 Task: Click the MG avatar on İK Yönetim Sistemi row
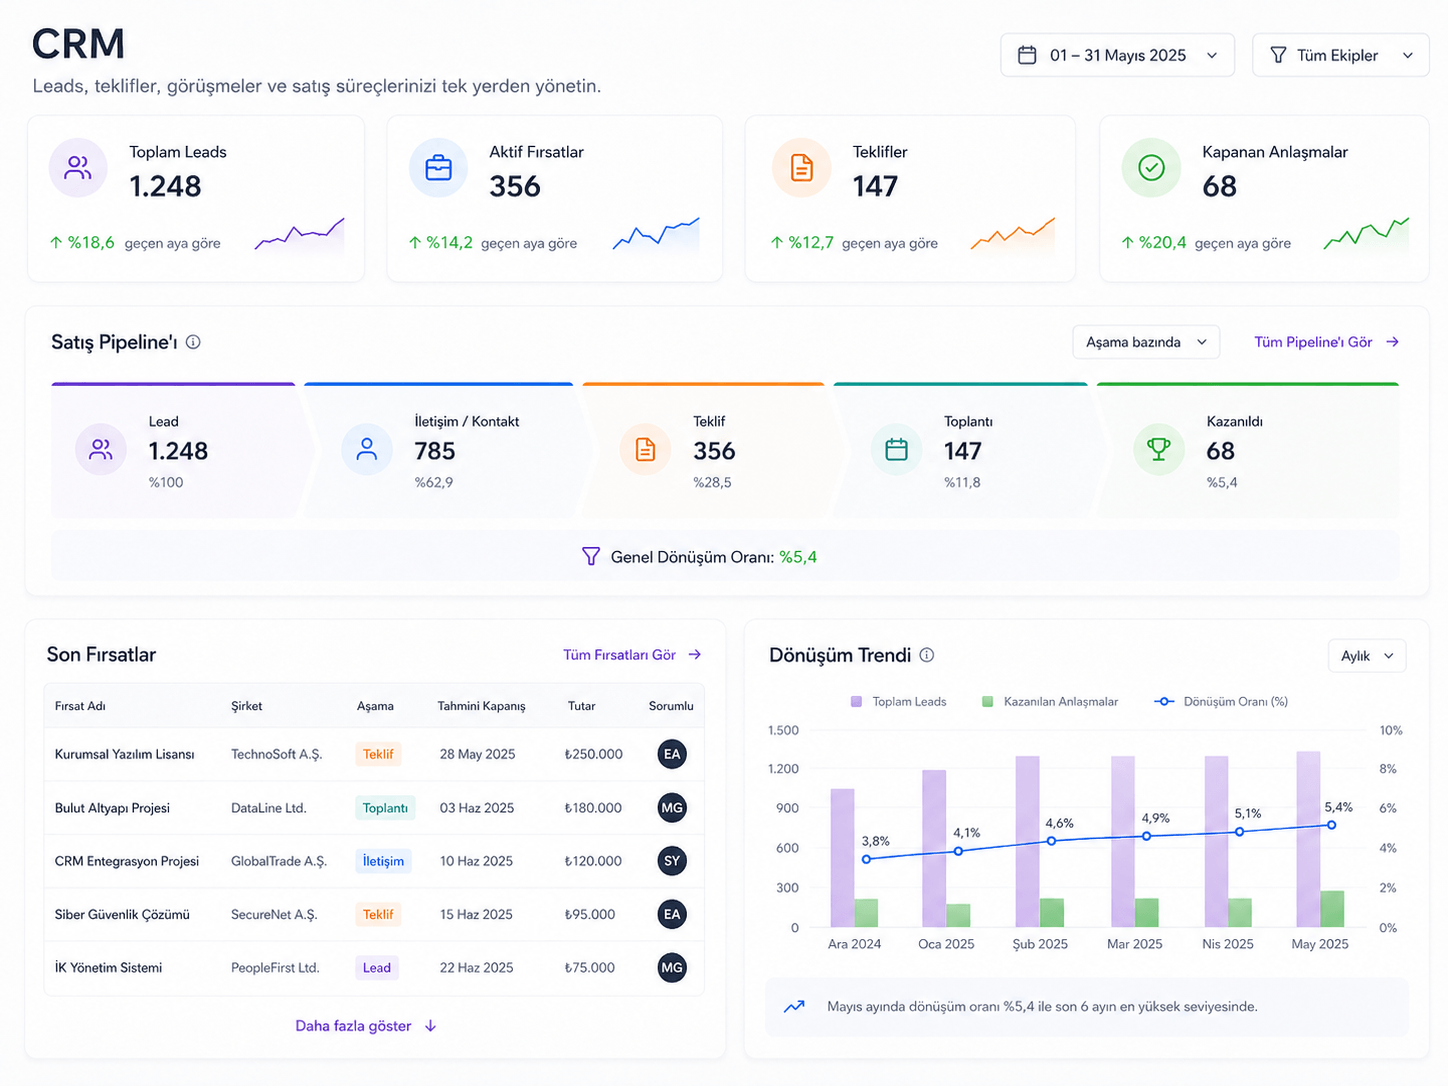[x=672, y=967]
